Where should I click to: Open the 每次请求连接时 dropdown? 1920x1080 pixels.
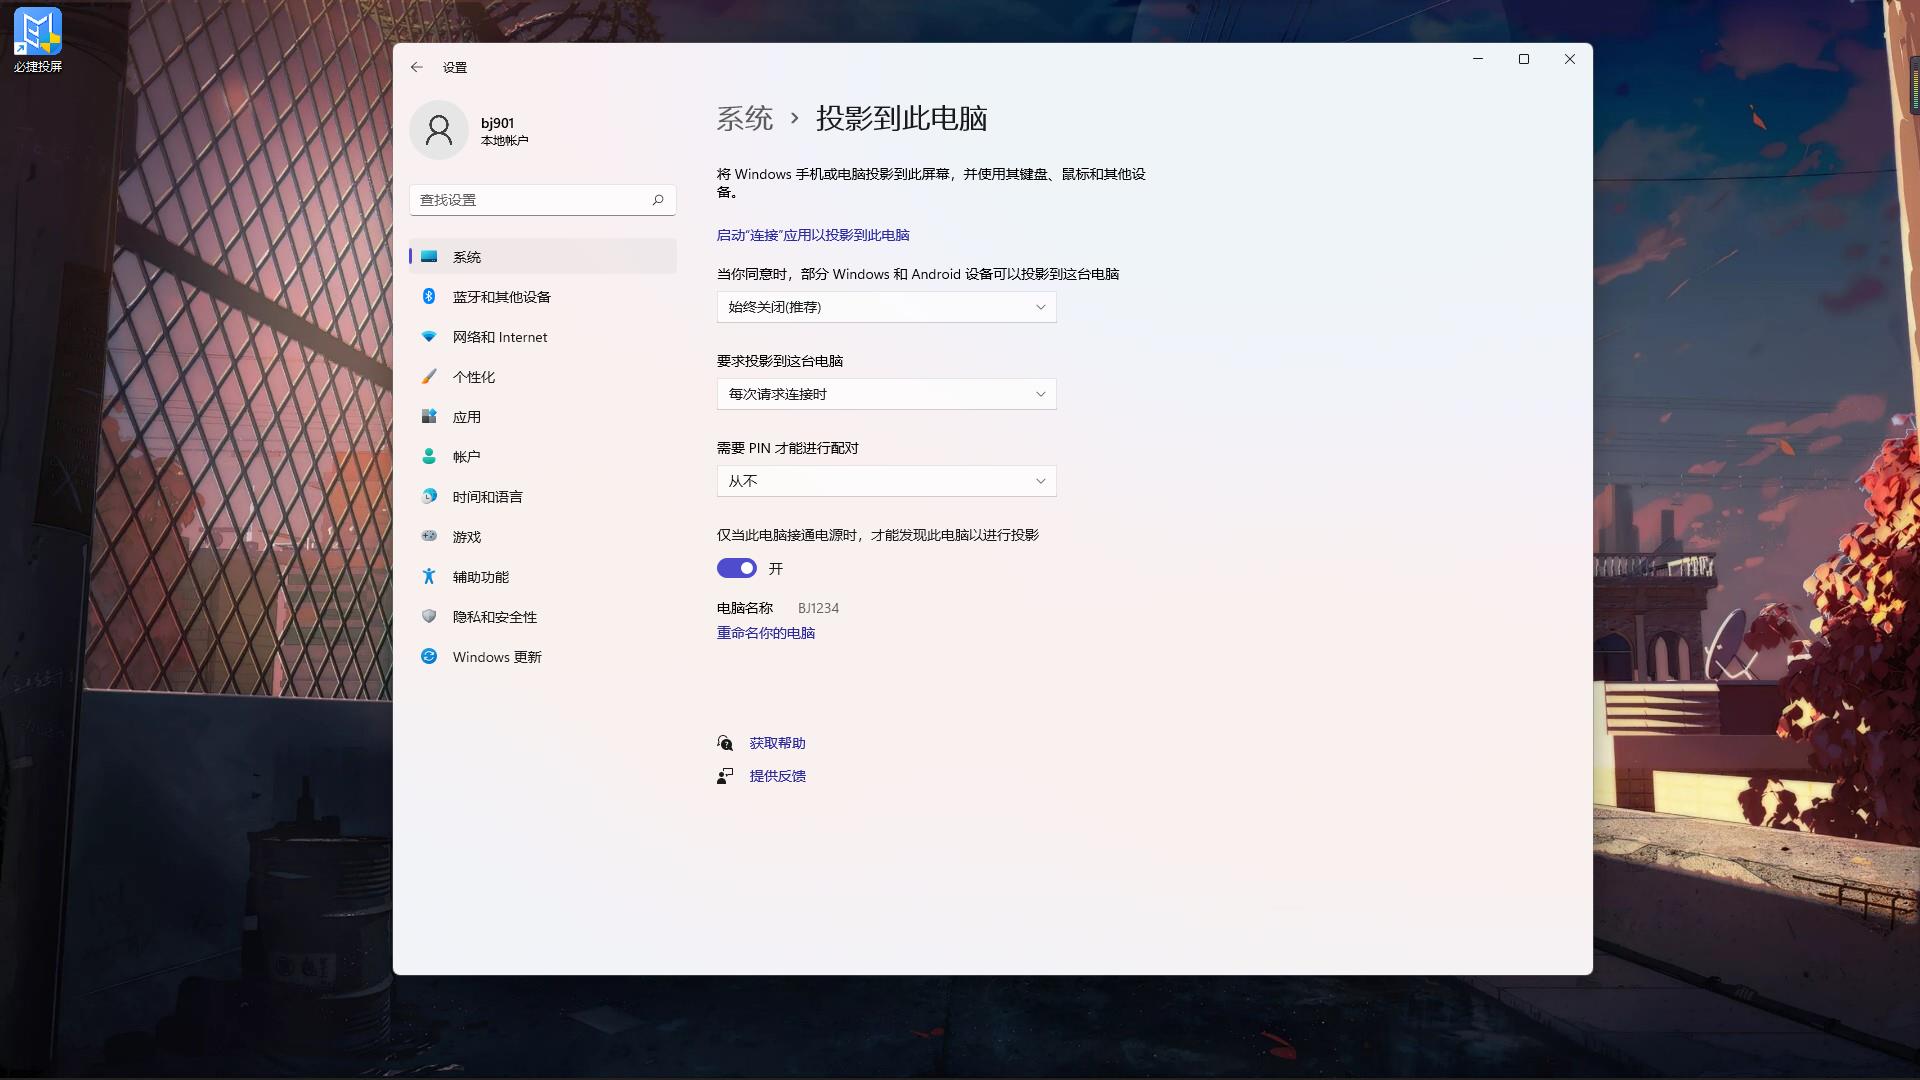point(886,394)
